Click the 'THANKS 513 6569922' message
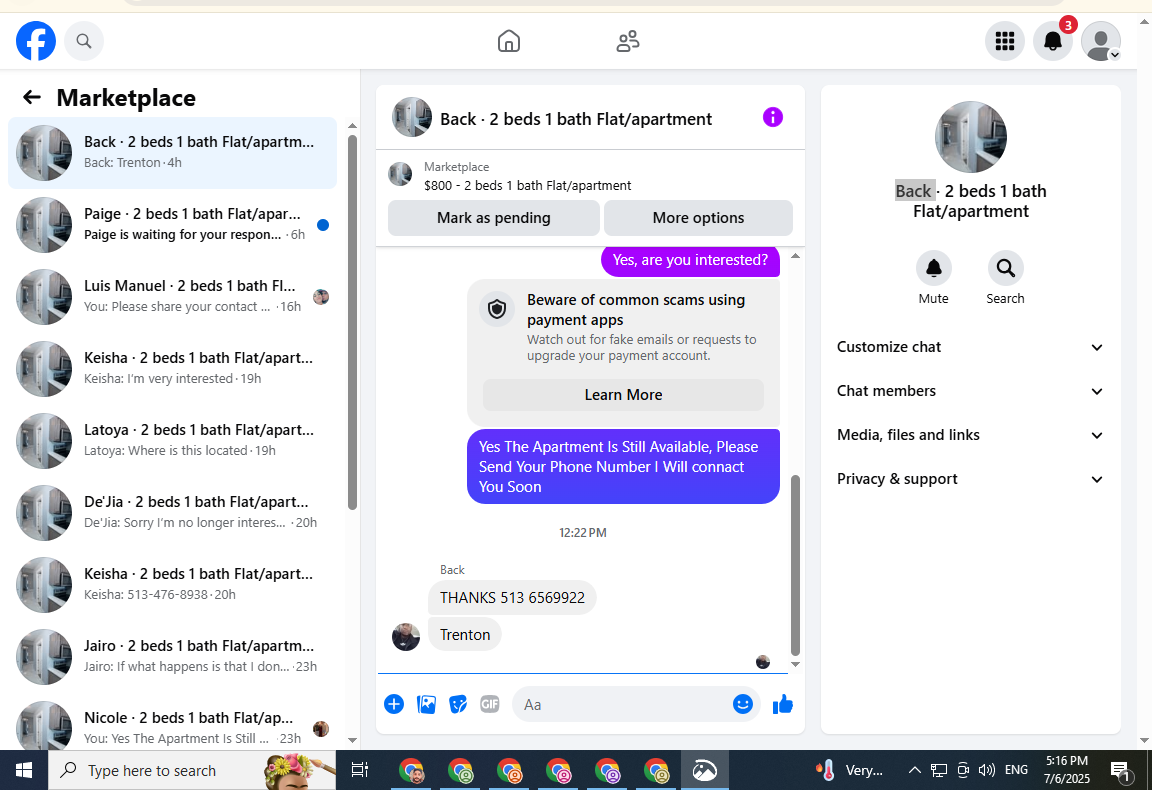Image resolution: width=1152 pixels, height=790 pixels. 512,597
